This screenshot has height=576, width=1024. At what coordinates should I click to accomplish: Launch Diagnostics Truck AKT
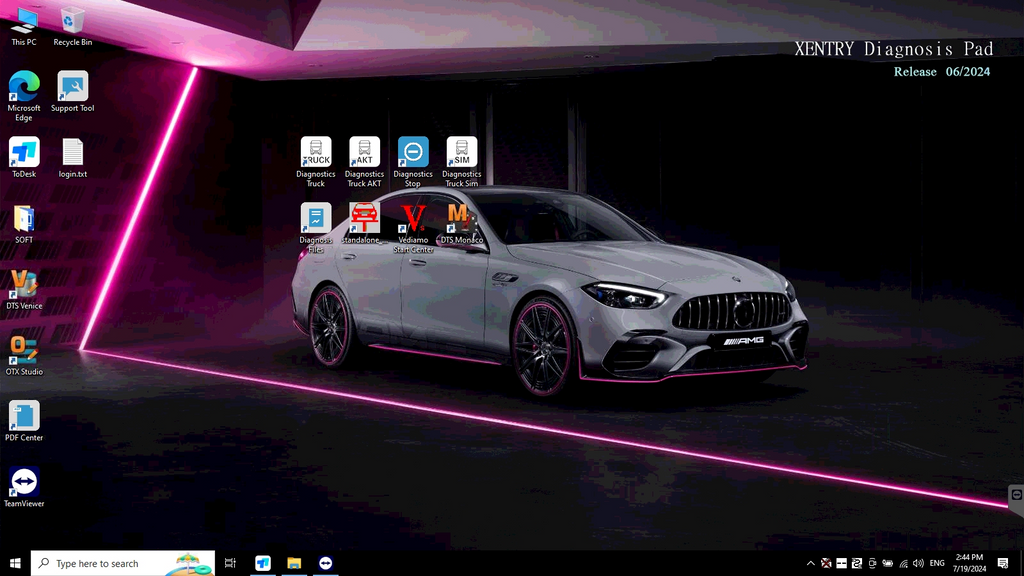[x=364, y=153]
